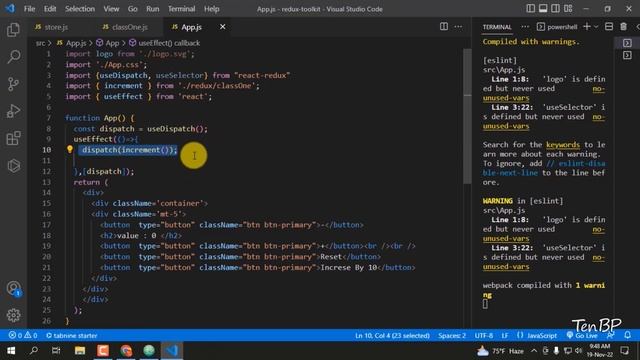Open Task View on taskbar
The image size is (640, 360).
[56, 351]
